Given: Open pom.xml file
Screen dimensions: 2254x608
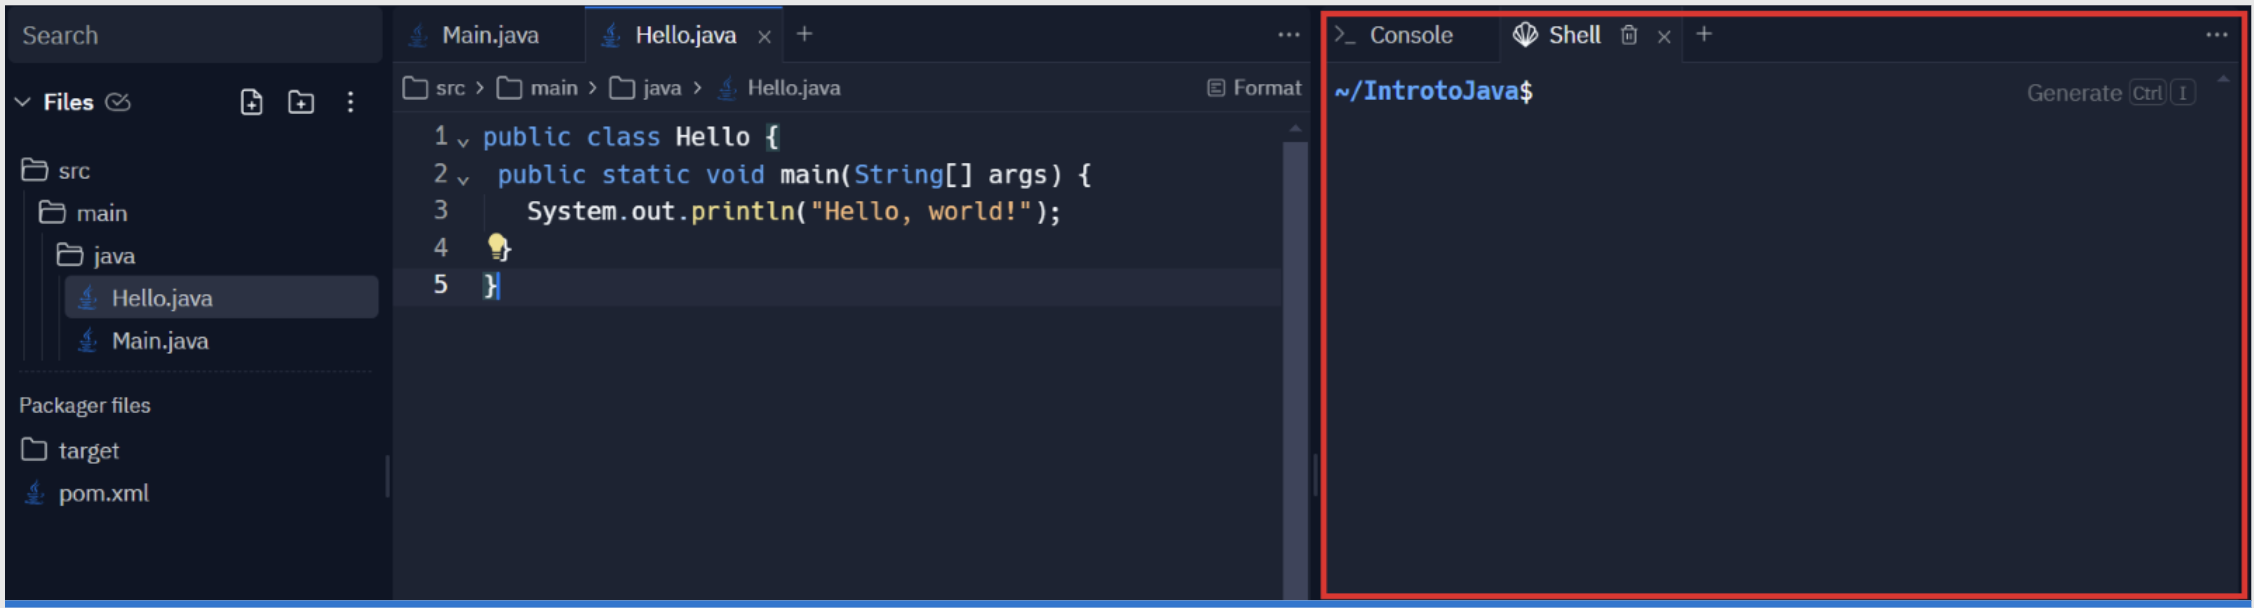Looking at the screenshot, I should pos(86,493).
